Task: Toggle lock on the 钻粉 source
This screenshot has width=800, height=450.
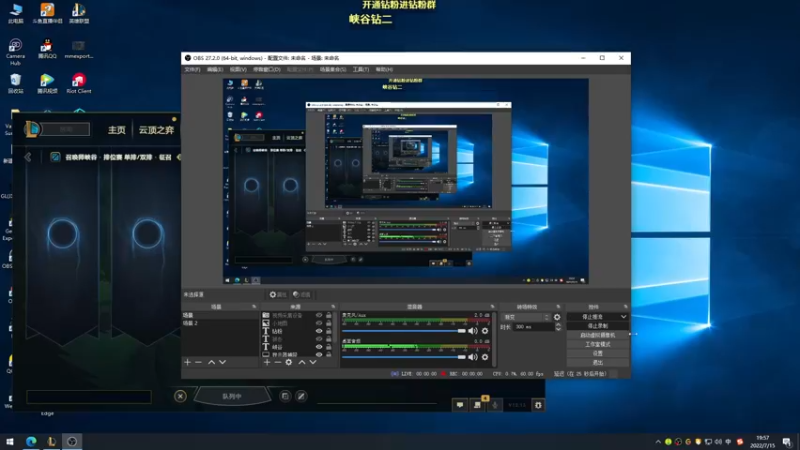Action: pos(329,331)
